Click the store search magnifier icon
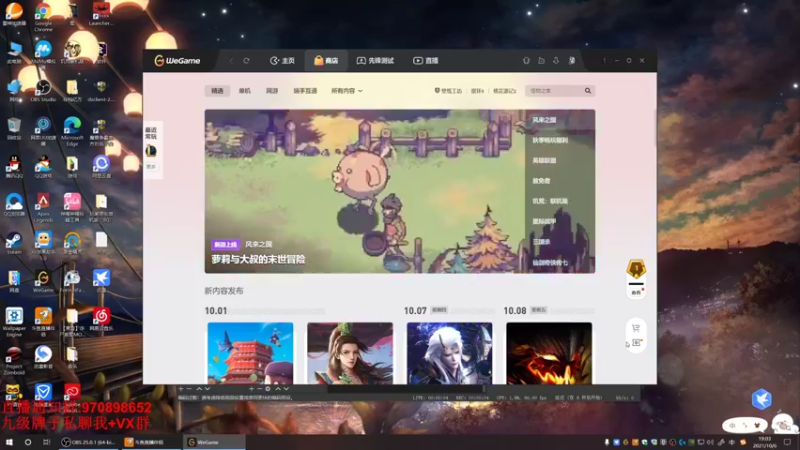800x450 pixels. (x=588, y=91)
